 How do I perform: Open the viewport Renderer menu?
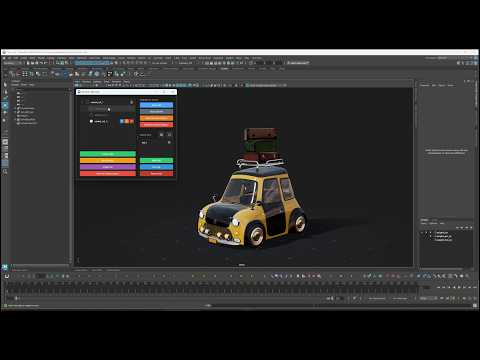[x=117, y=81]
